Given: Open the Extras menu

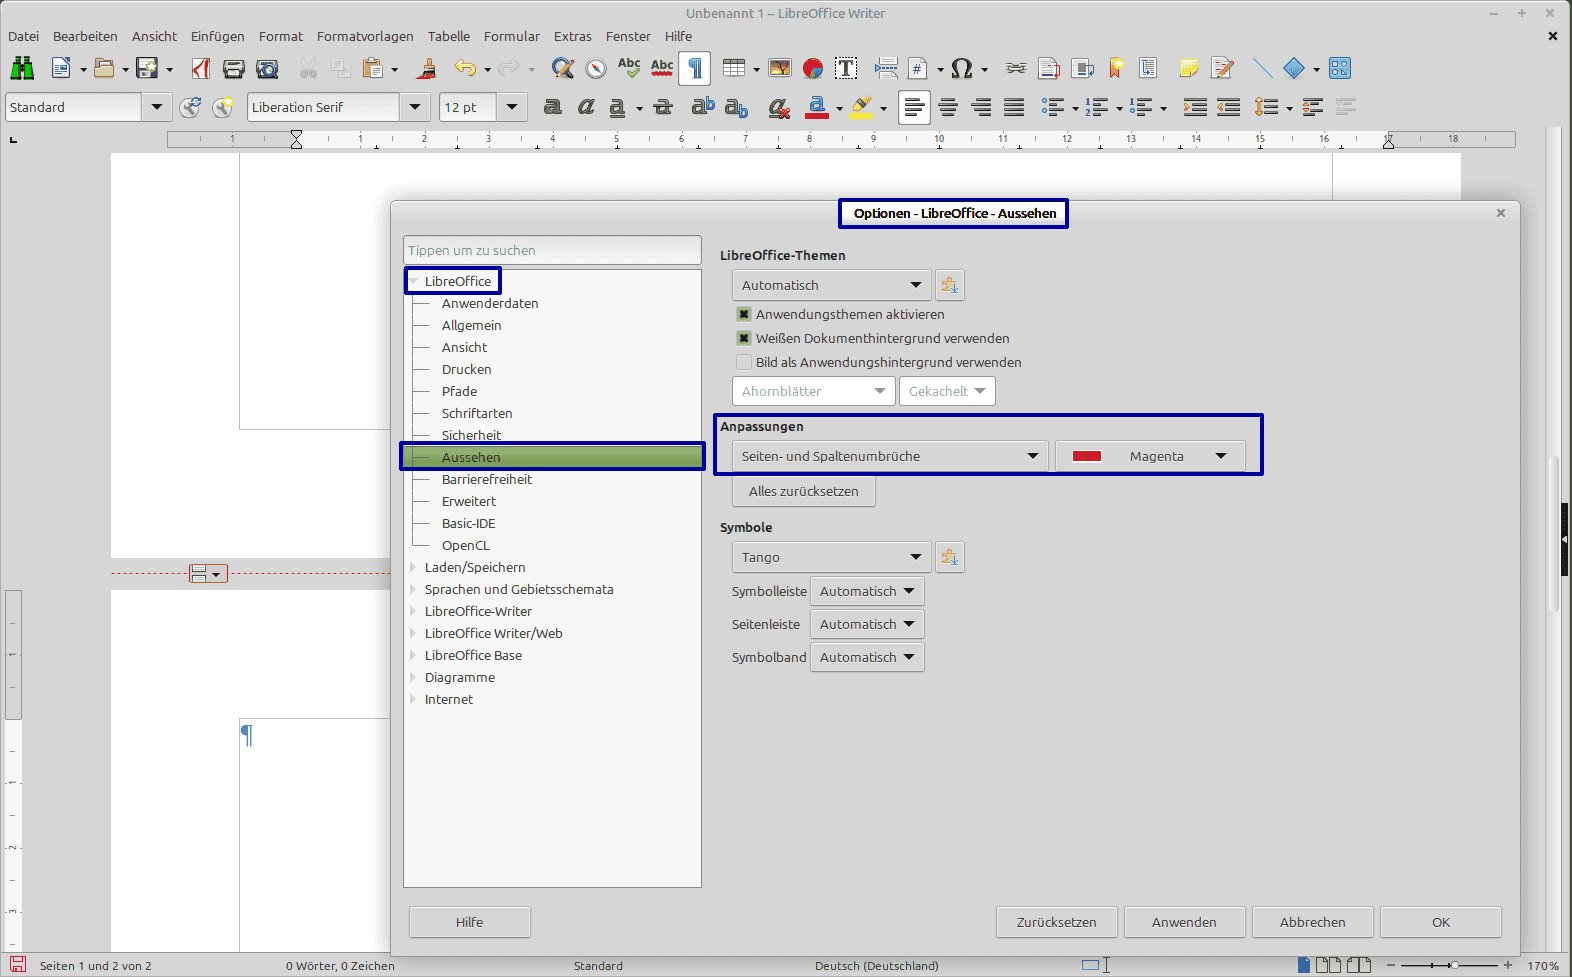Looking at the screenshot, I should [x=572, y=36].
